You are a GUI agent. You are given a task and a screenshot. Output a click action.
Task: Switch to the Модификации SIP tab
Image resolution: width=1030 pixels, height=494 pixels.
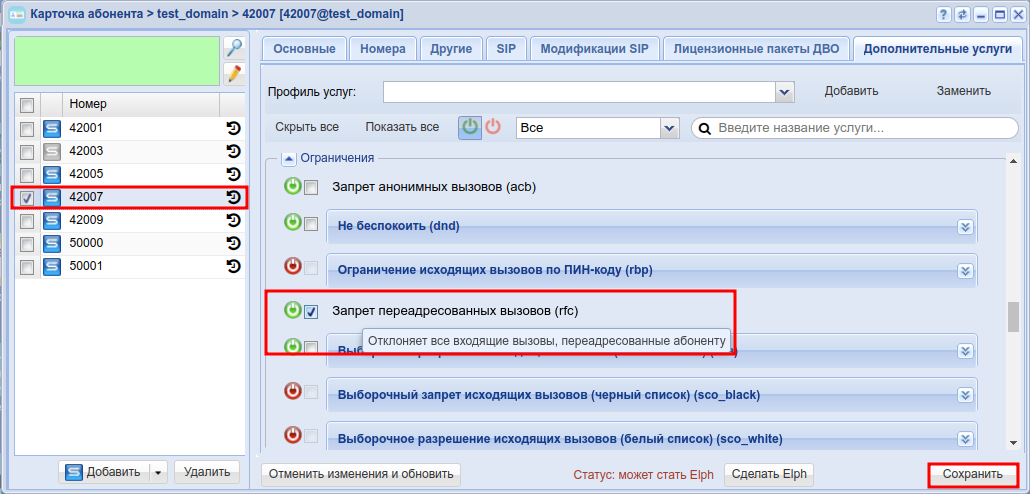(594, 49)
